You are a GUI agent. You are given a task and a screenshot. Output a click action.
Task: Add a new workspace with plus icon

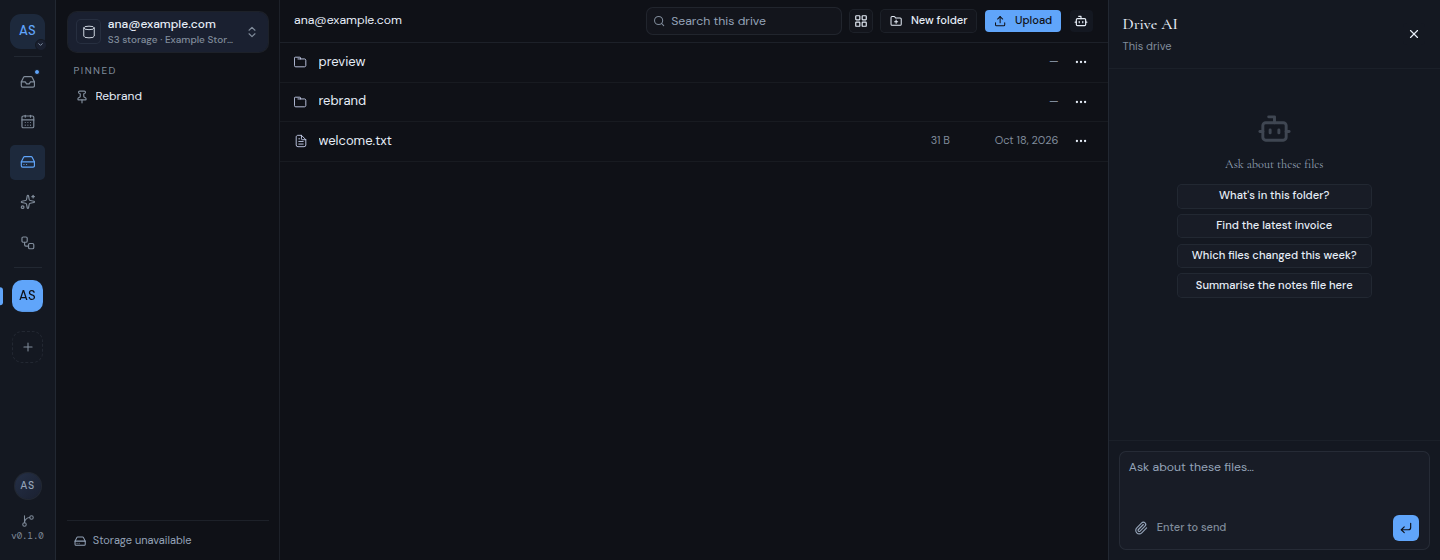27,347
